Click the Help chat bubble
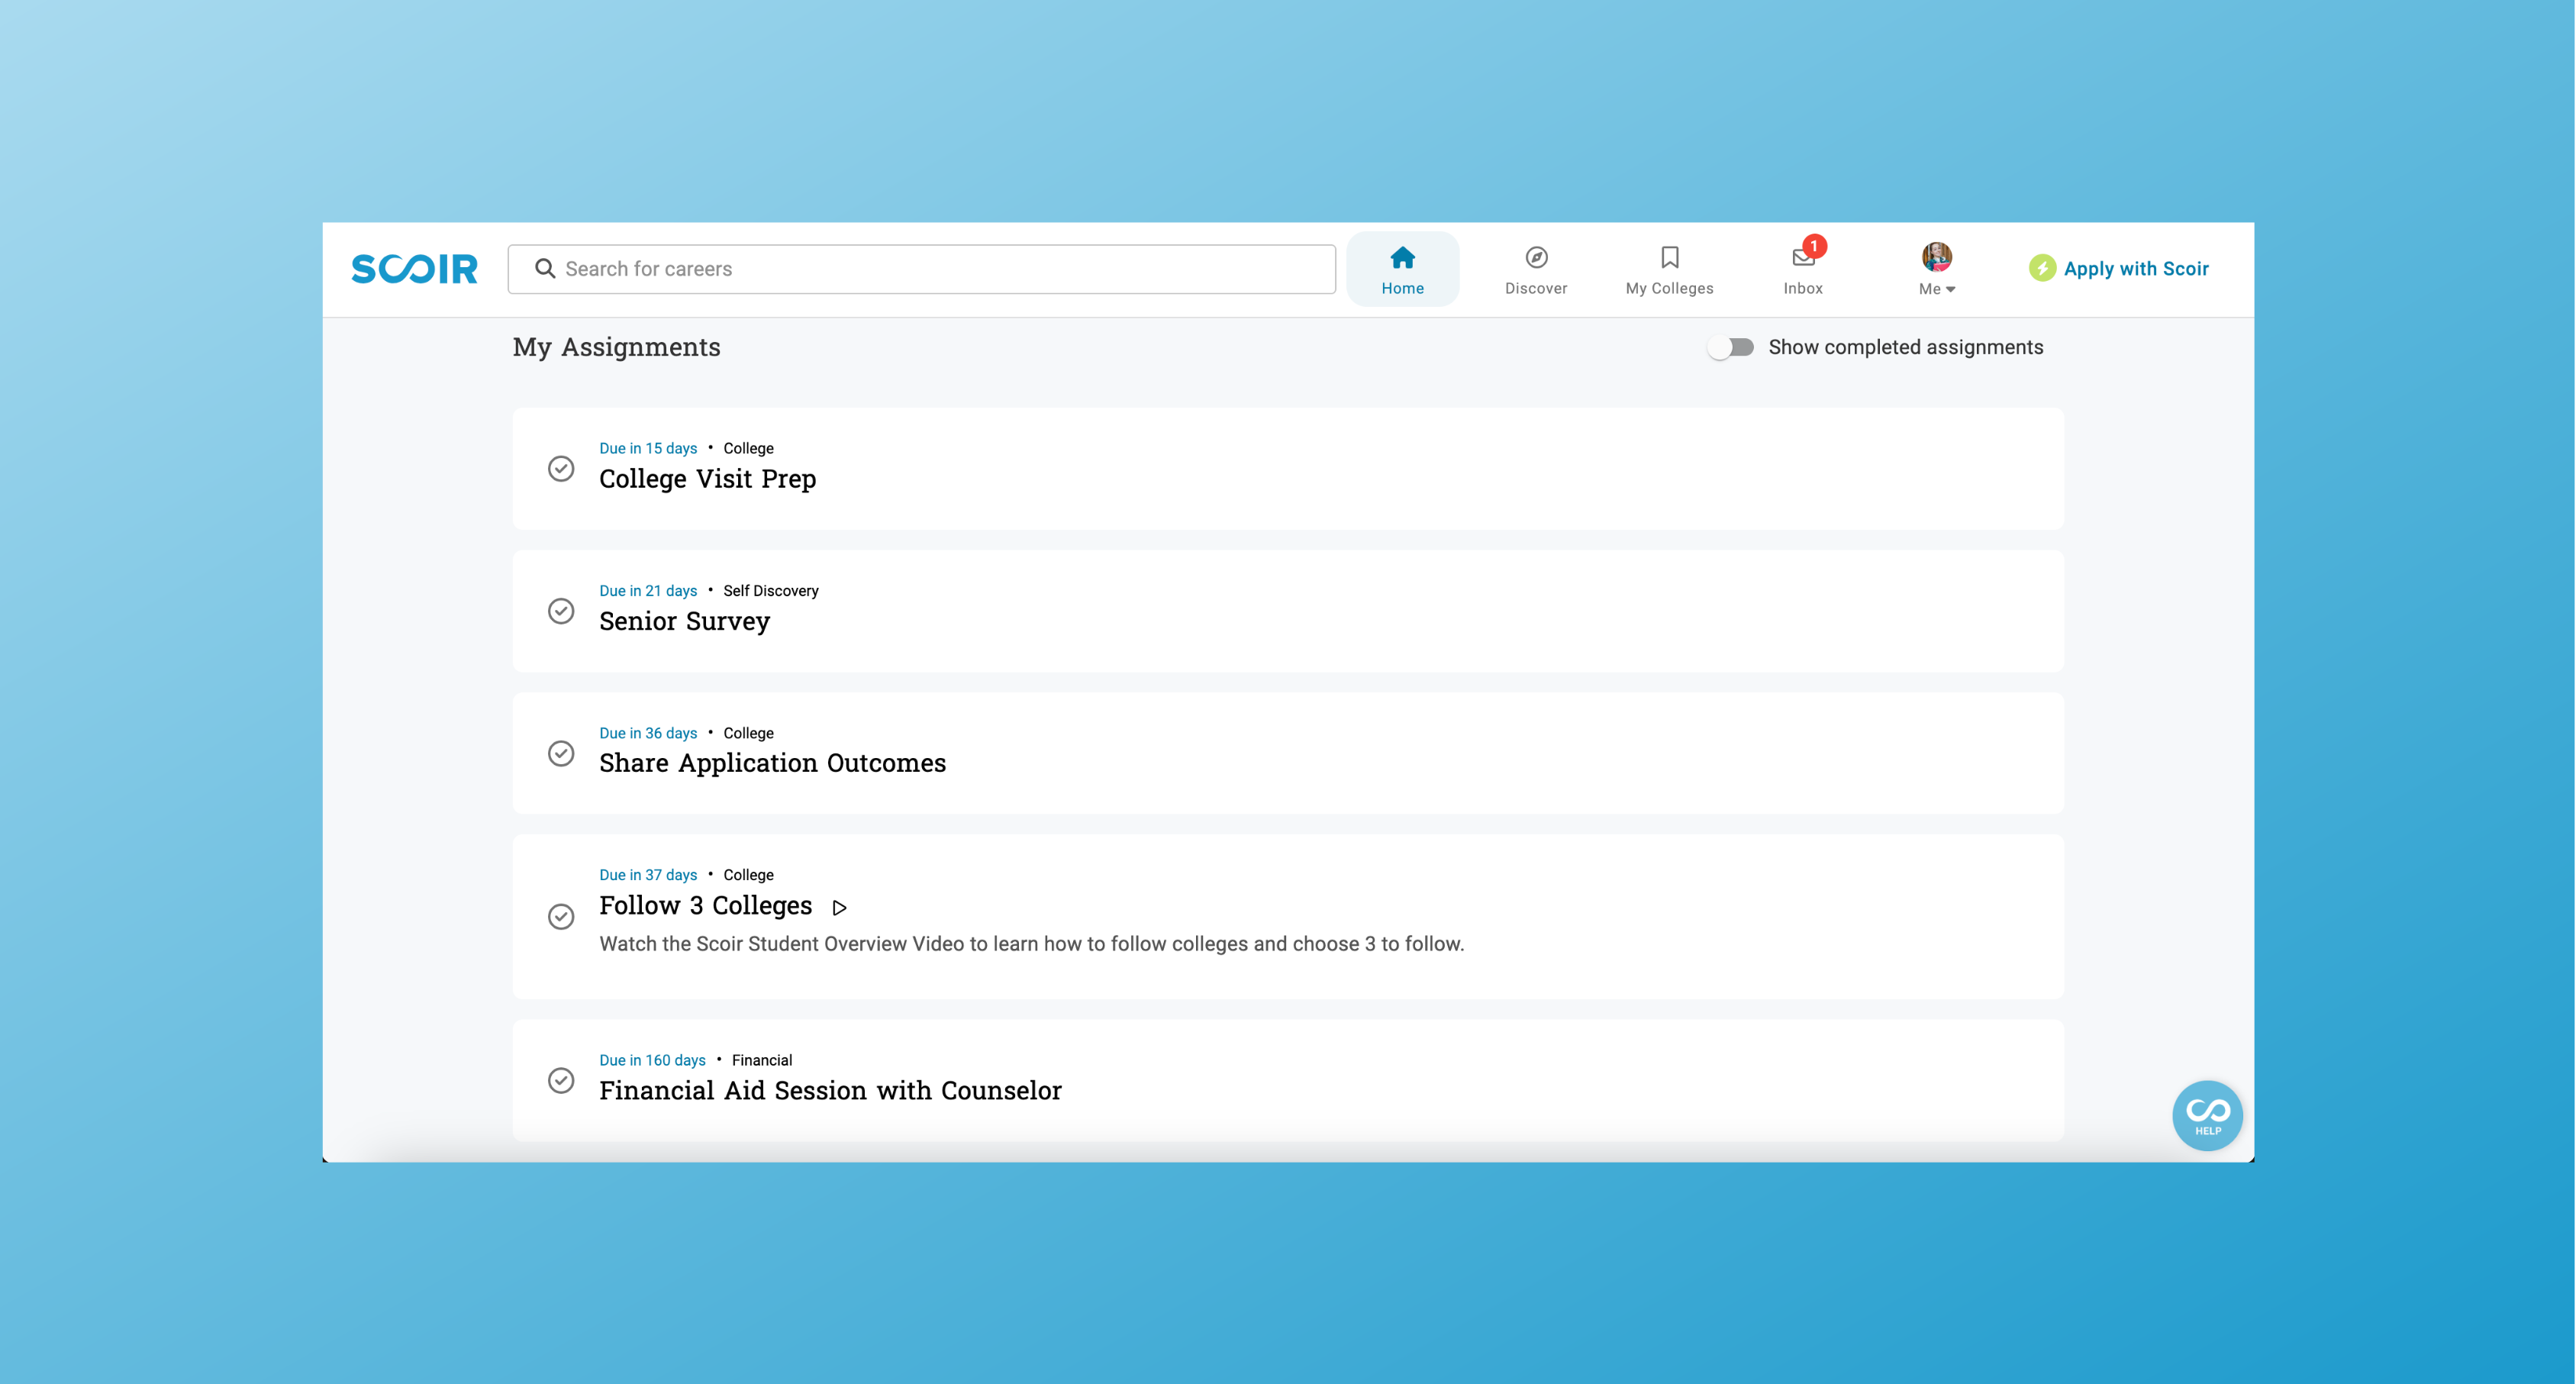Viewport: 2576px width, 1384px height. point(2207,1115)
